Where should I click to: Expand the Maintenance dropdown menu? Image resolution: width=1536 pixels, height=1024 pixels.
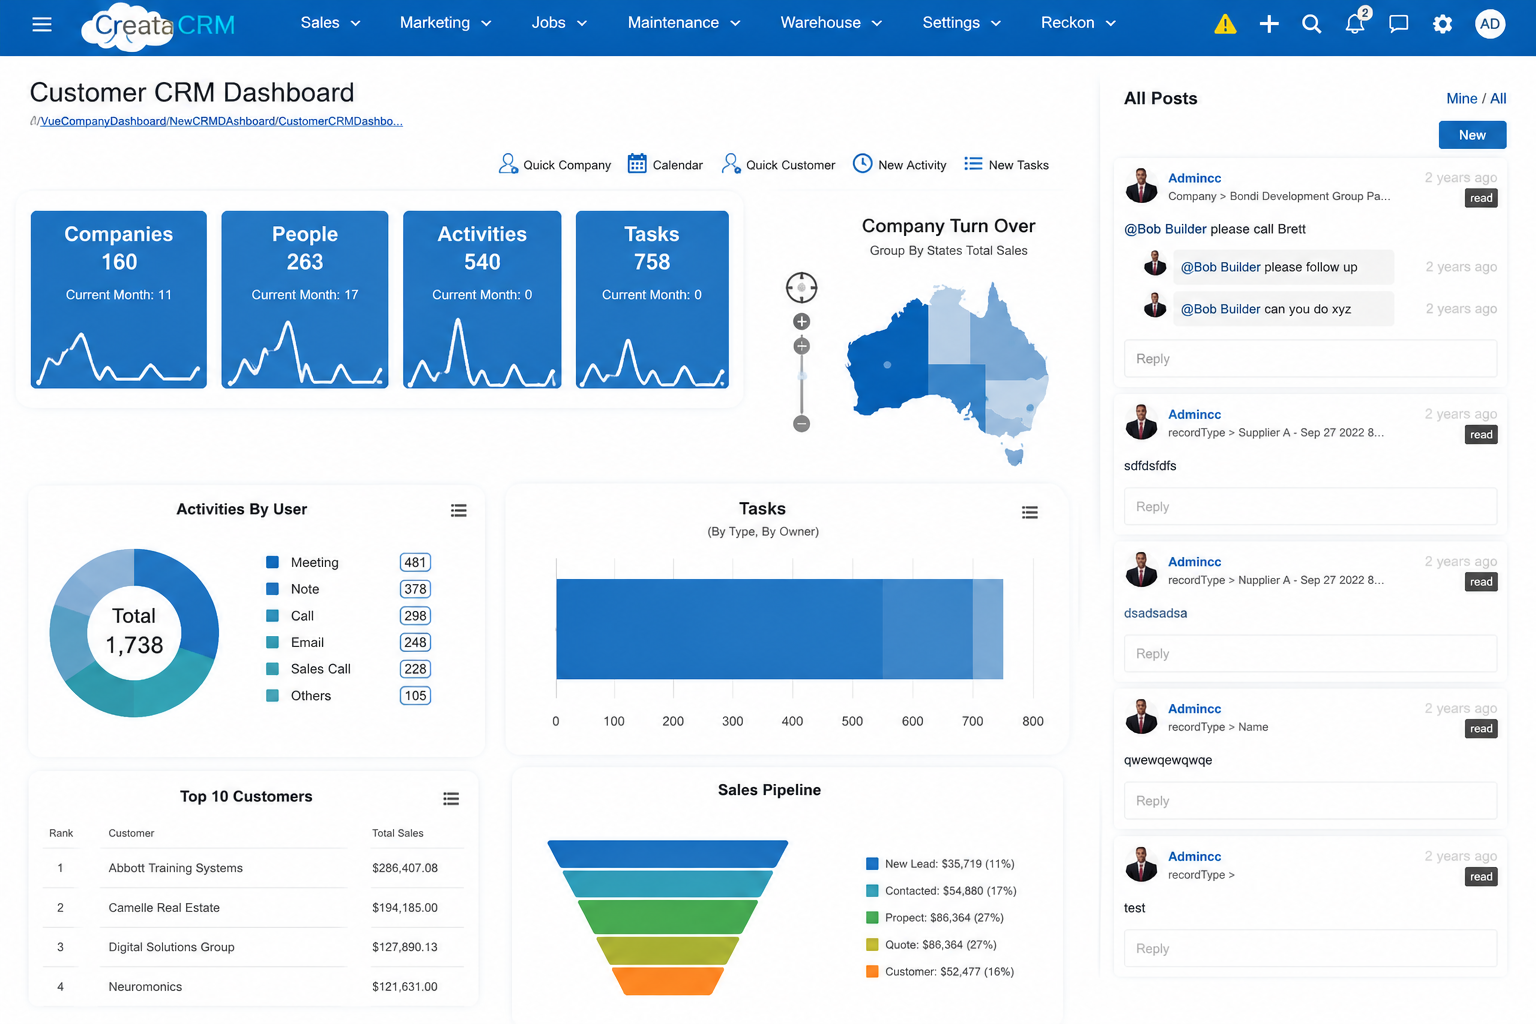point(684,23)
